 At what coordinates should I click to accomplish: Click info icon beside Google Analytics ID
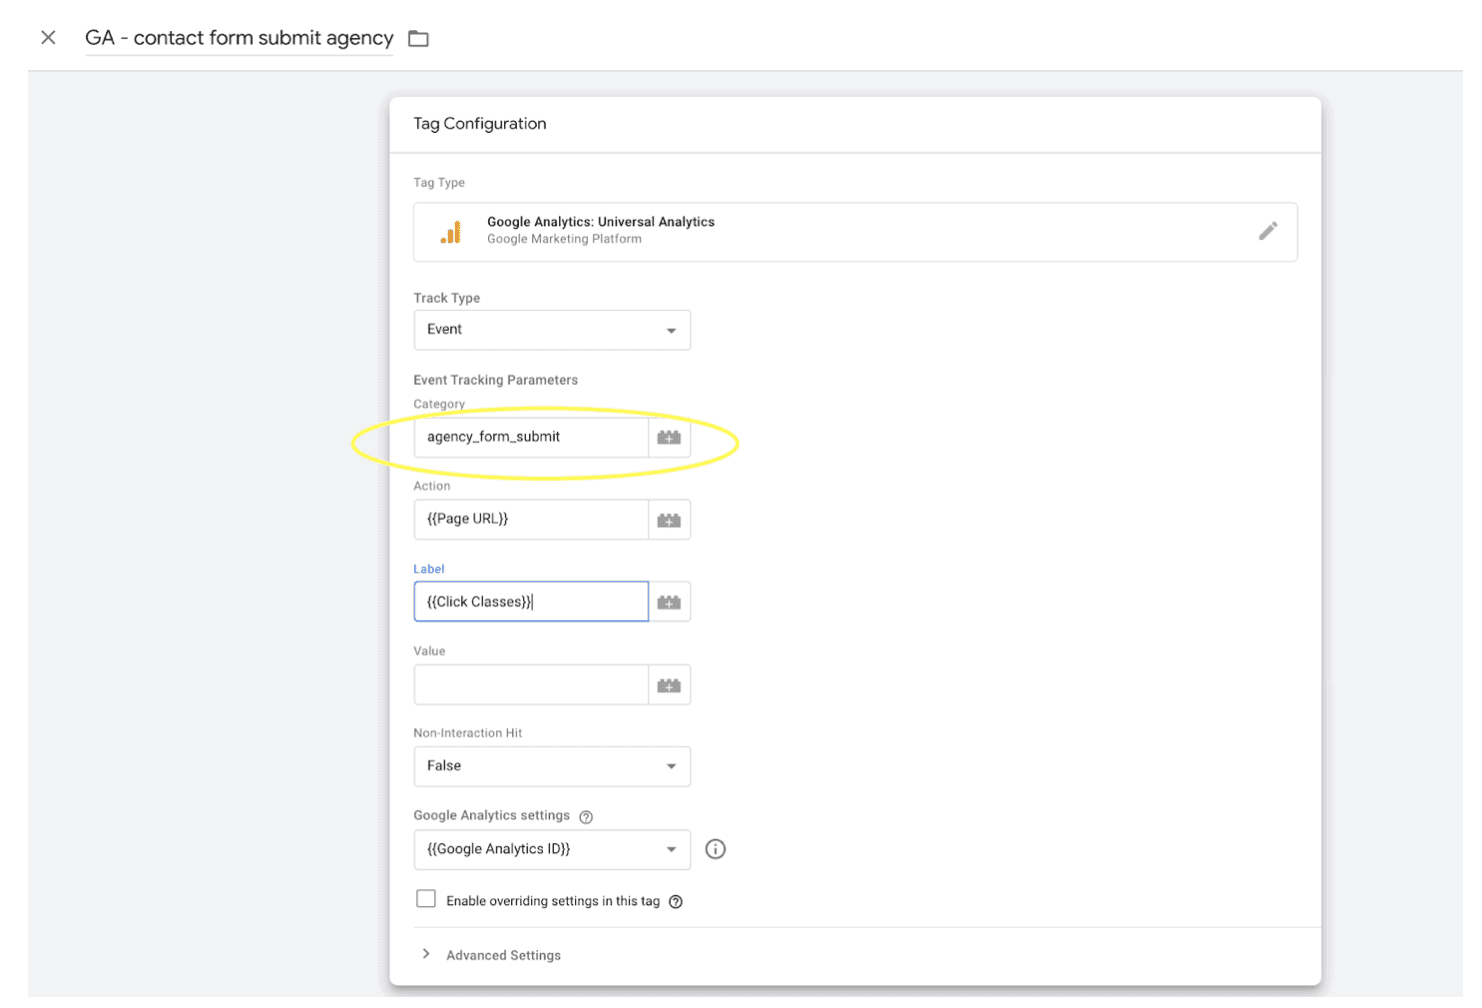pos(715,849)
